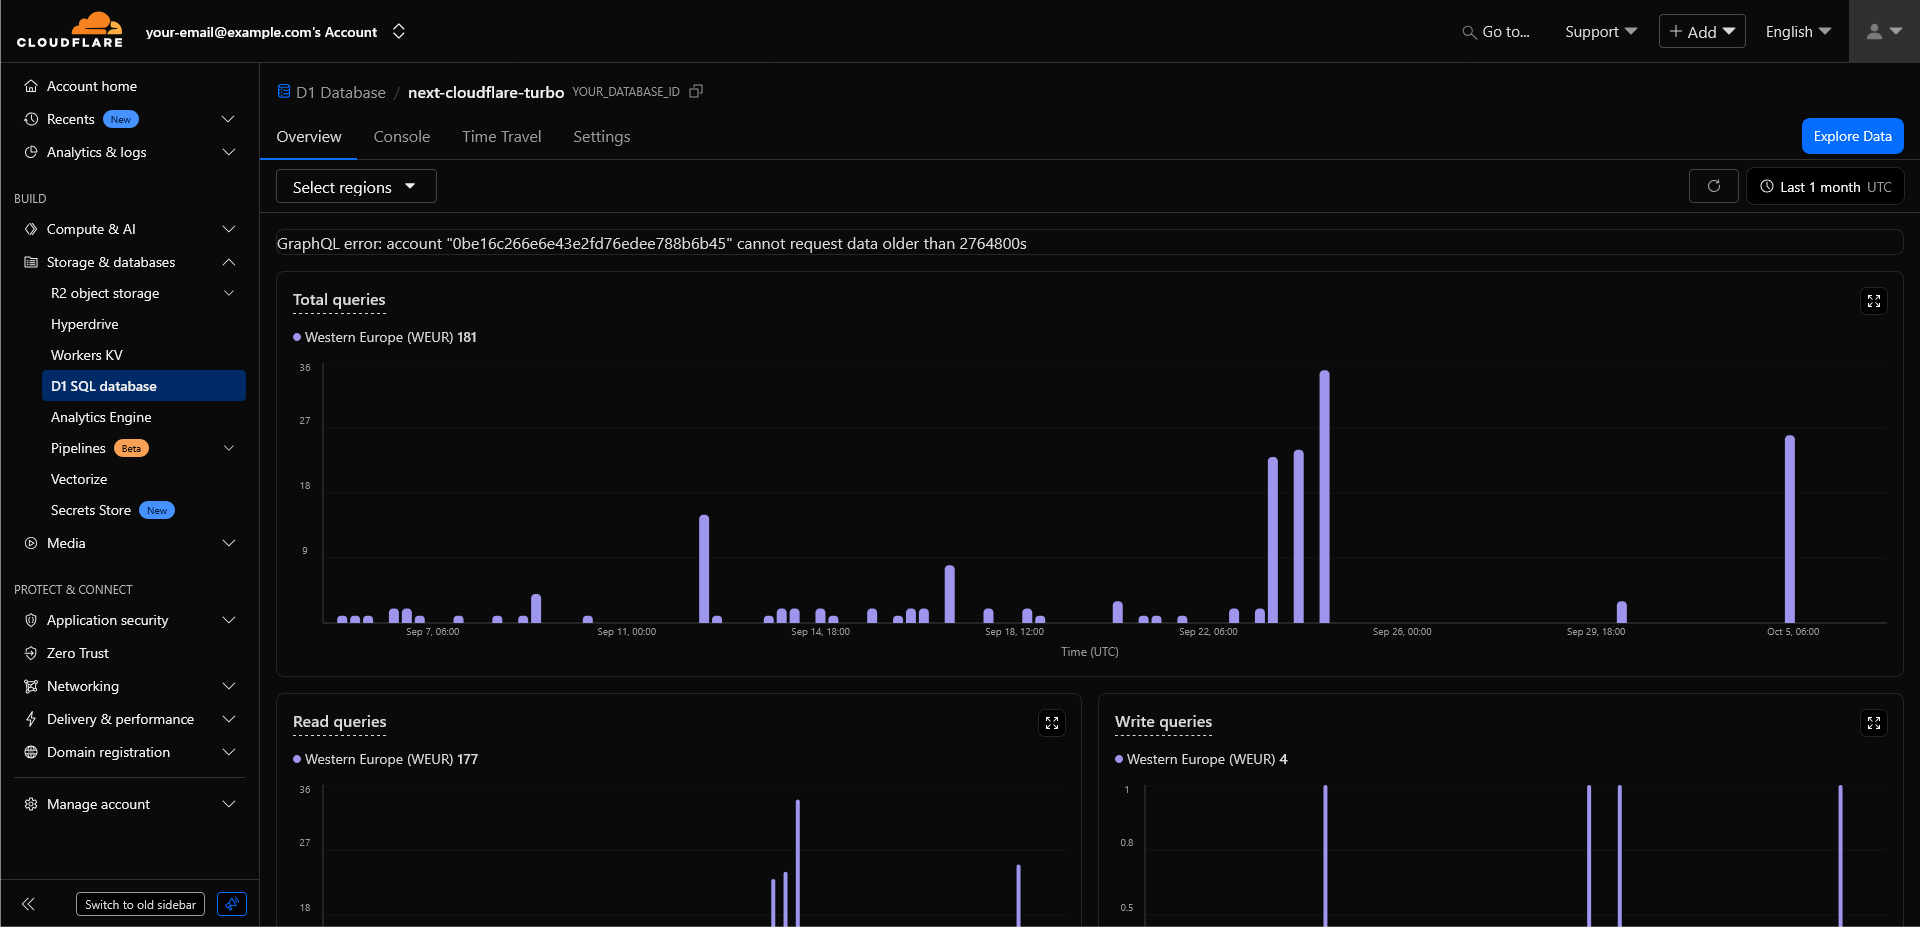
Task: Click the Storage & databases icon
Action: [31, 262]
